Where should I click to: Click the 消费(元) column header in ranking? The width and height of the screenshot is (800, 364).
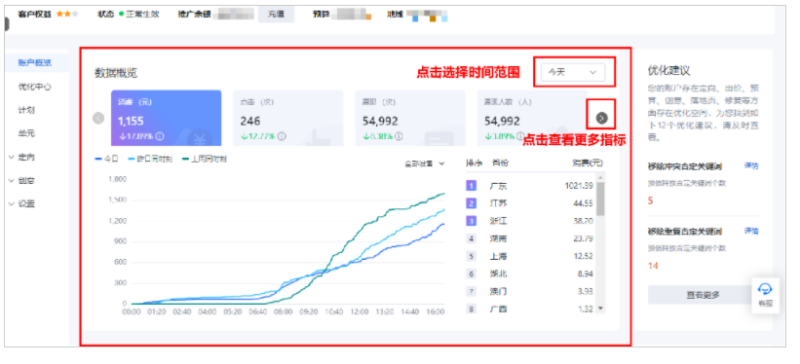tap(588, 163)
